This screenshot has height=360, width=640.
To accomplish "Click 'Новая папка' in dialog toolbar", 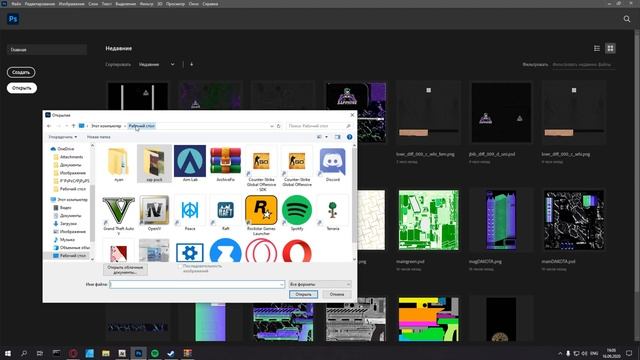I will click(98, 137).
